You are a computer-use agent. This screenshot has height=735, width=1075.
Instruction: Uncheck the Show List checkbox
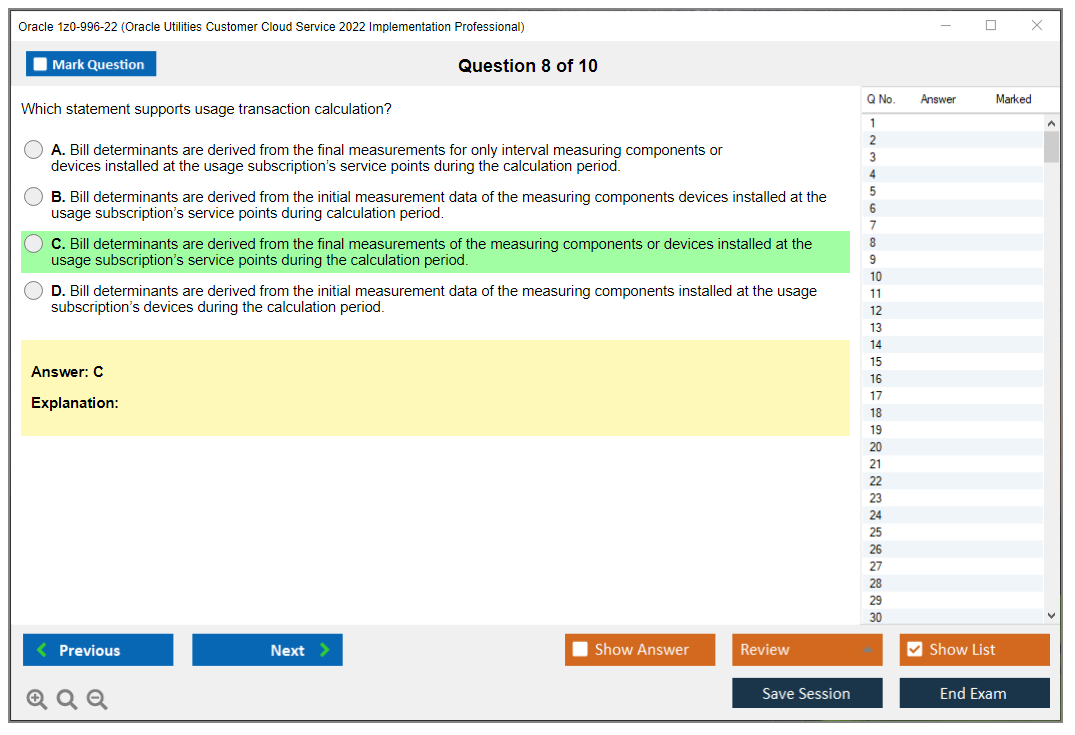[914, 649]
